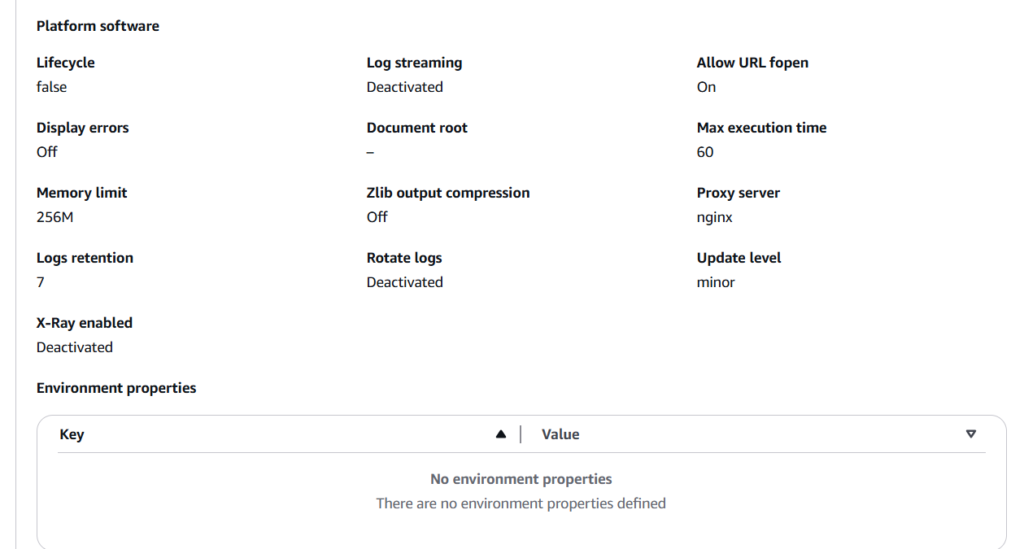Click the nginx proxy server value
The height and width of the screenshot is (549, 1024).
tap(715, 217)
